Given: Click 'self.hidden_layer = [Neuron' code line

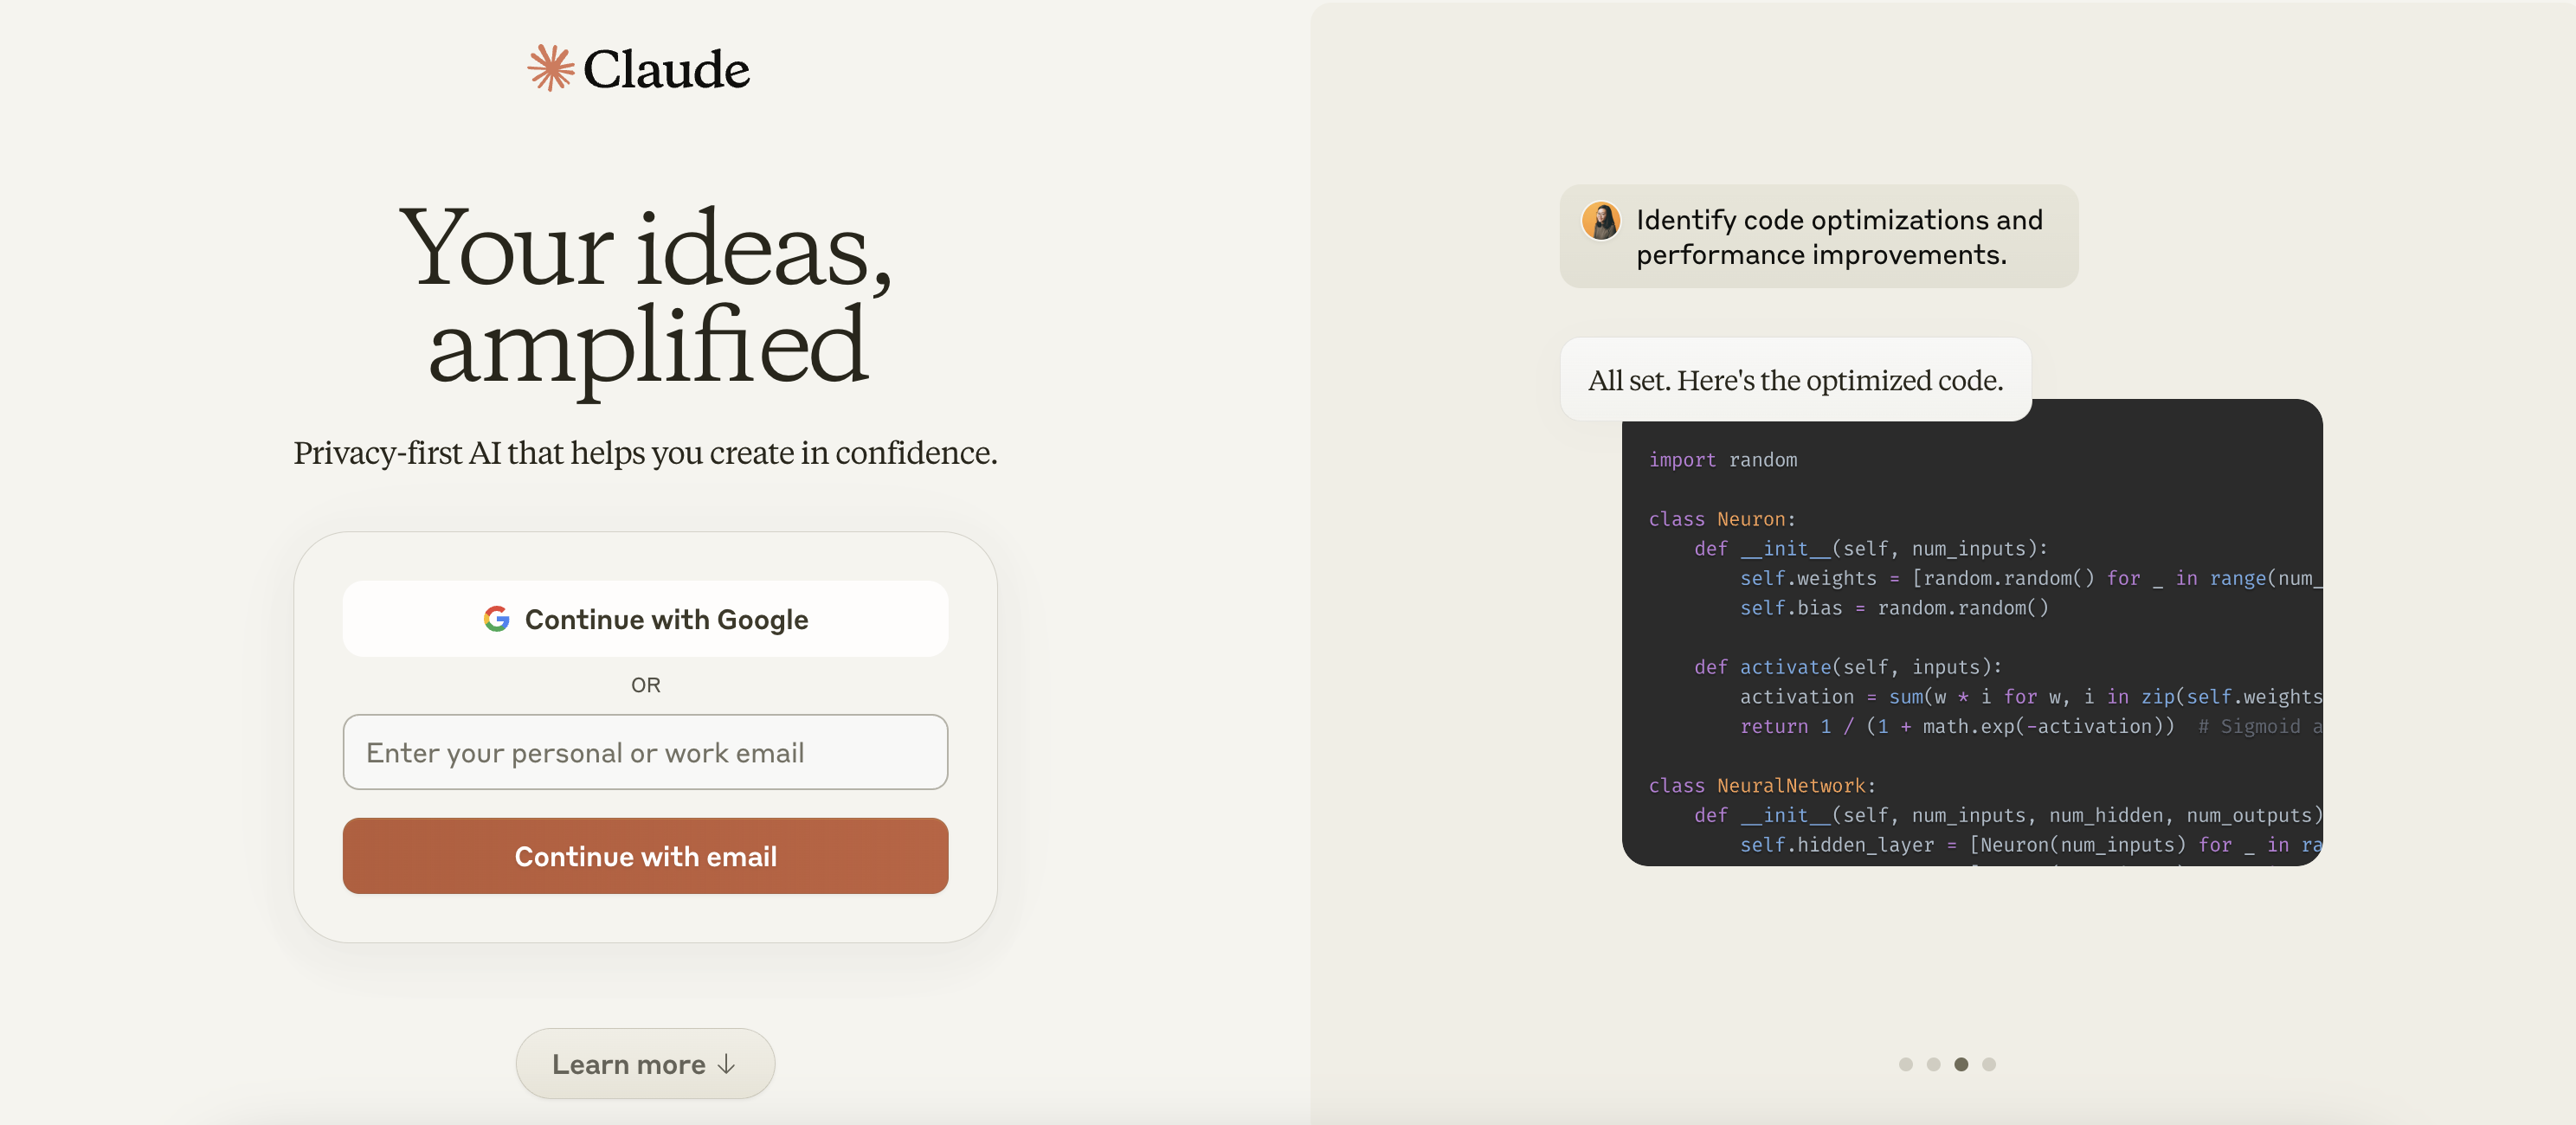Looking at the screenshot, I should click(x=2030, y=845).
